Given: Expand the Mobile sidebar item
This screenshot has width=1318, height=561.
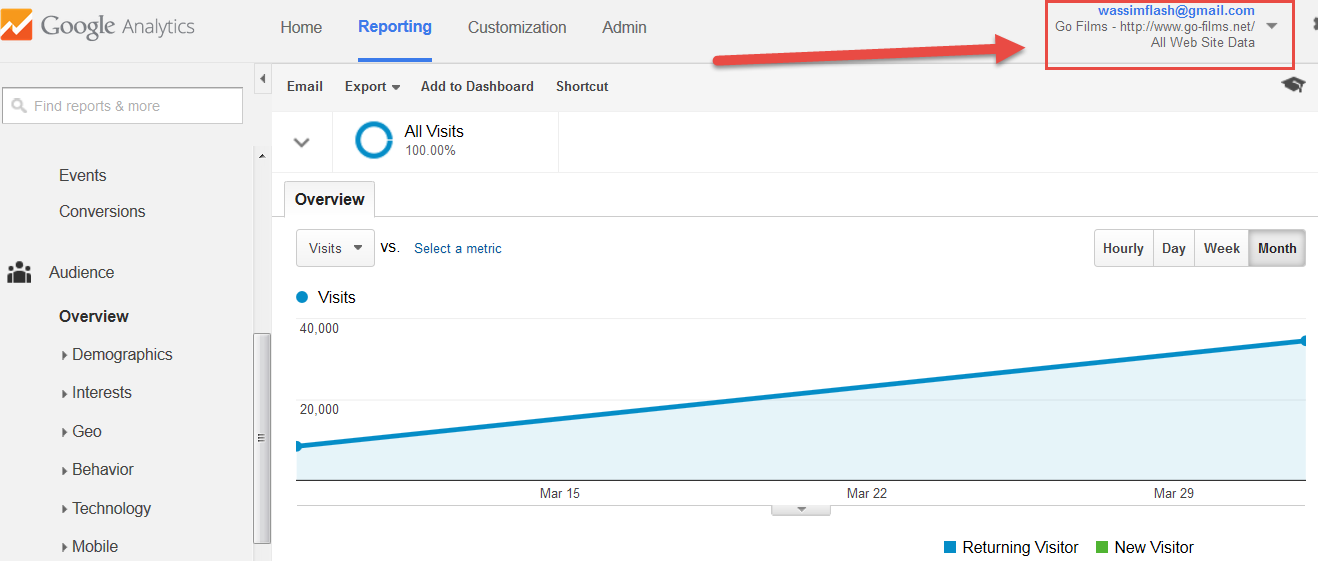Looking at the screenshot, I should pos(89,547).
